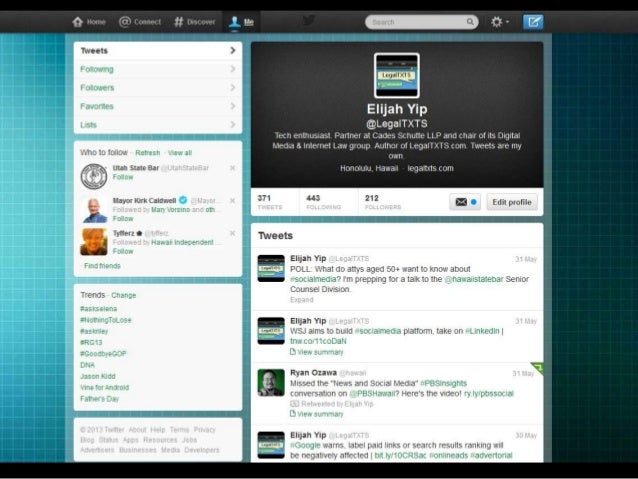Open the 31 May timestamp of the POLL tweet

pos(526,259)
